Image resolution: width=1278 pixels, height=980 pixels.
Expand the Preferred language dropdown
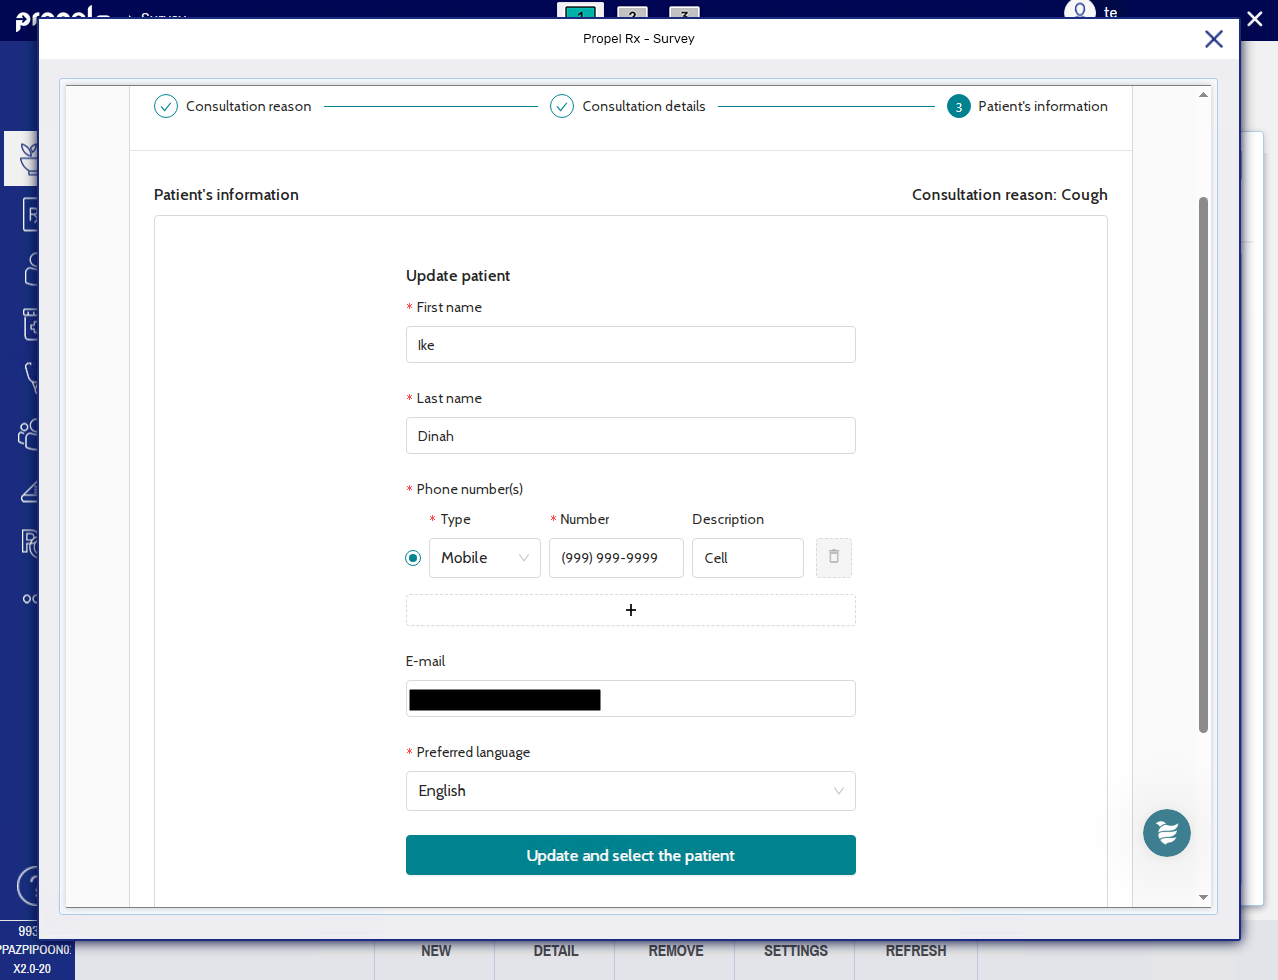pos(630,791)
